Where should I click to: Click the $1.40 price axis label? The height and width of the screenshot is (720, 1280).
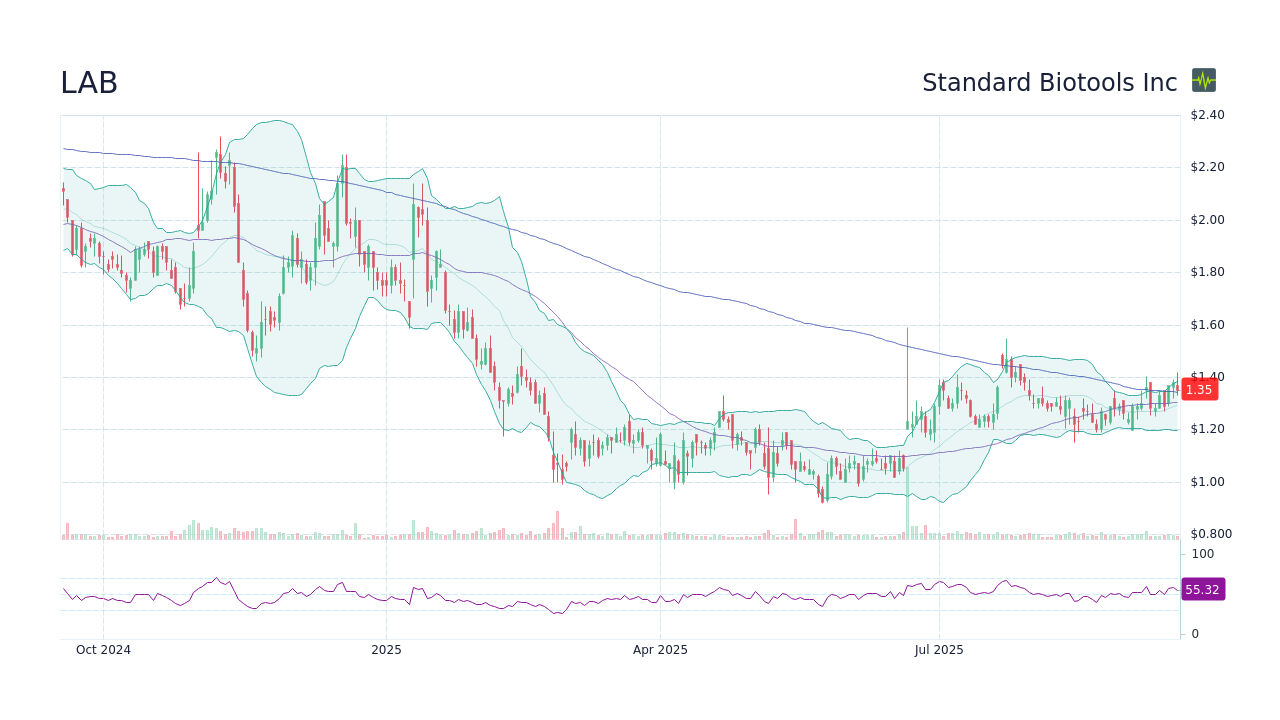1207,377
